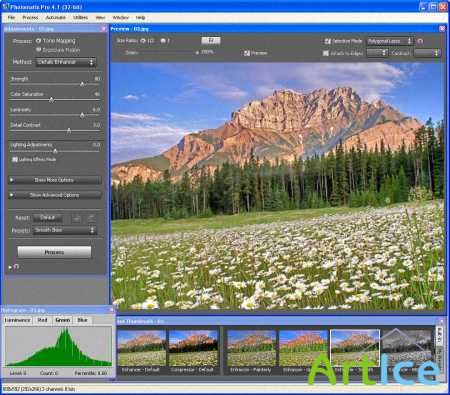This screenshot has height=395, width=450.
Task: Select the 1/2 size ratio option
Action: (x=143, y=41)
